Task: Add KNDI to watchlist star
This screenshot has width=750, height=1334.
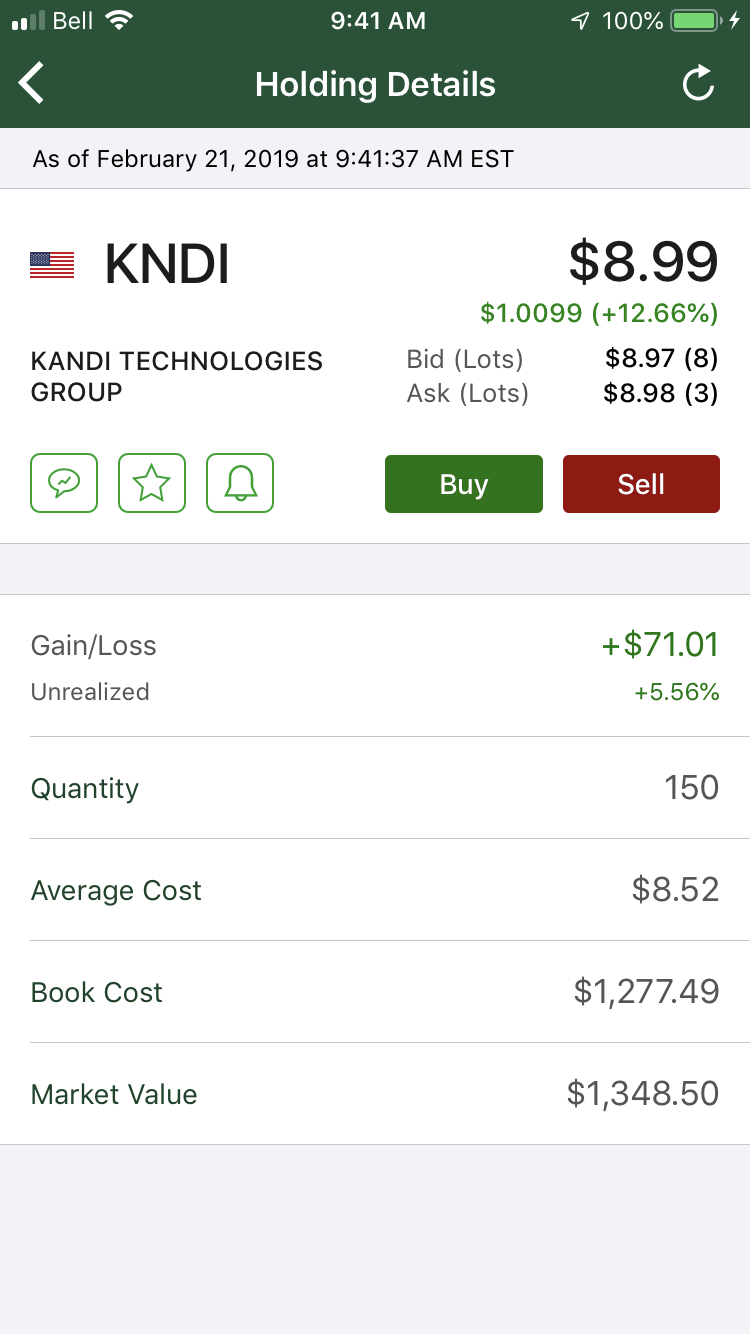Action: click(x=152, y=484)
